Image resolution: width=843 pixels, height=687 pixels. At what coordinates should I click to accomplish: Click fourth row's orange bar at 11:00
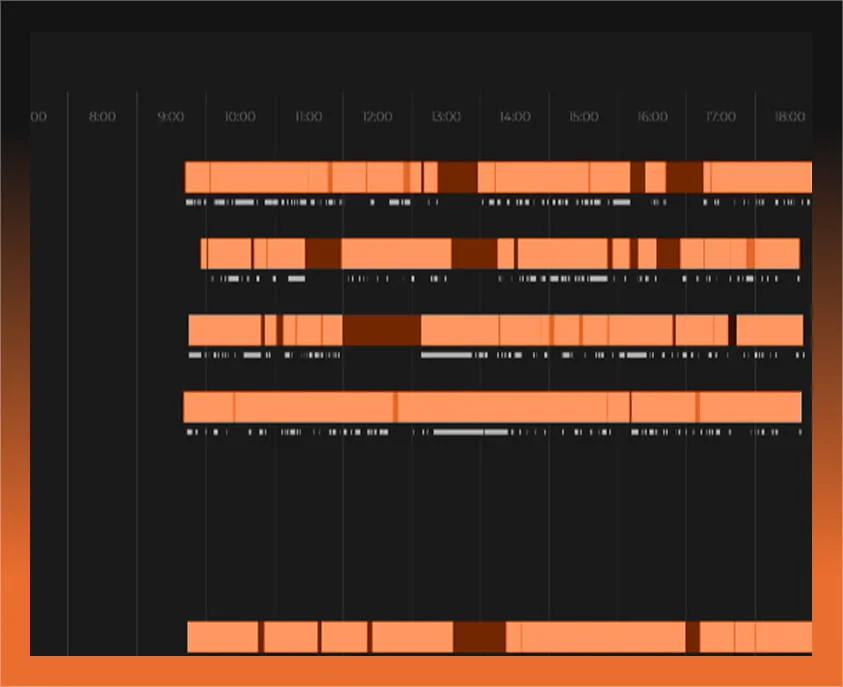pyautogui.click(x=310, y=407)
